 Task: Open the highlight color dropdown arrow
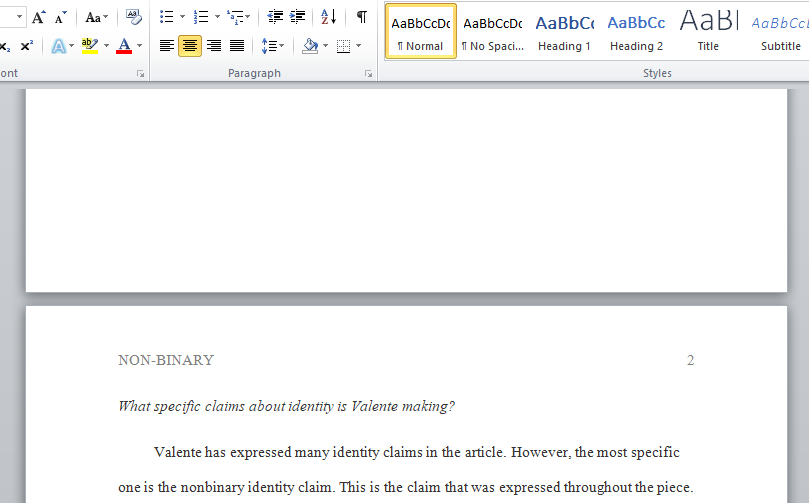point(106,46)
